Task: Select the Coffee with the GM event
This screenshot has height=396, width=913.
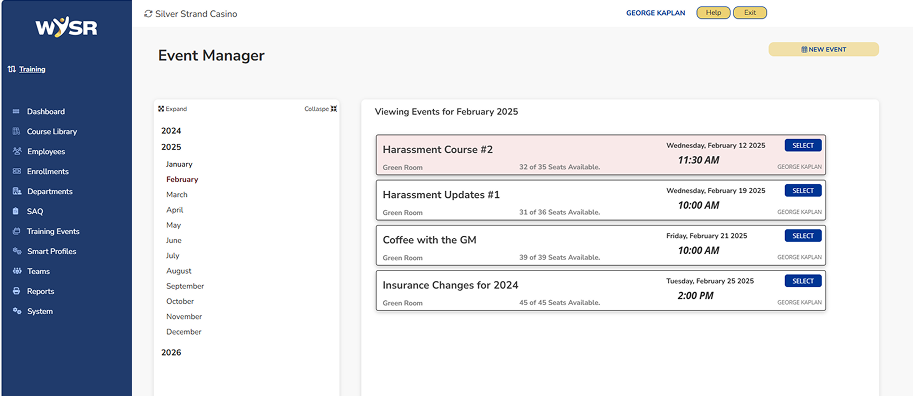Action: tap(803, 236)
